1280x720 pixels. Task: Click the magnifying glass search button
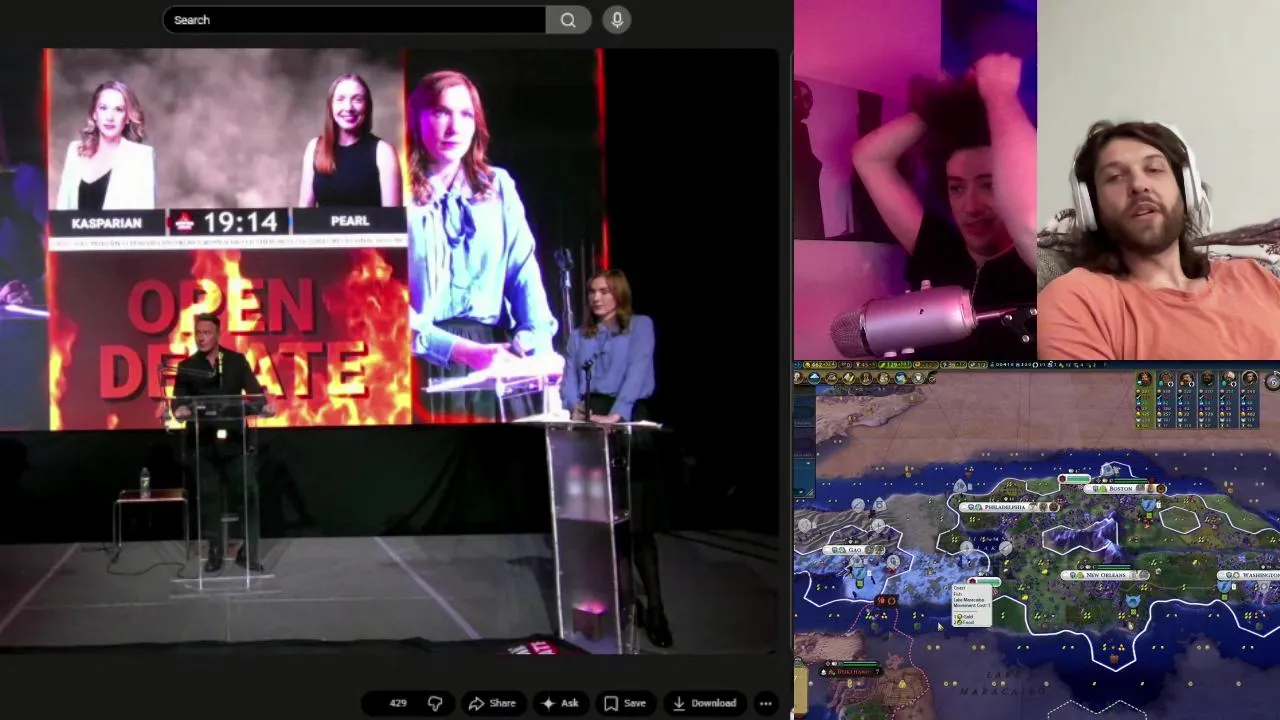point(568,20)
